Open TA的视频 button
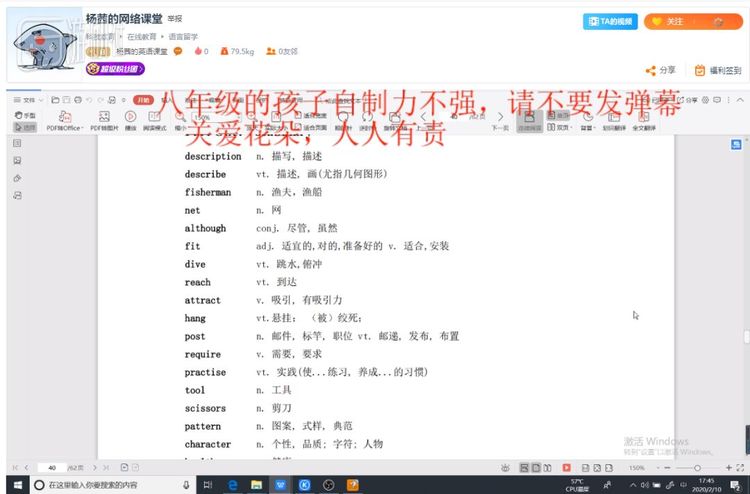The height and width of the screenshot is (494, 750). pyautogui.click(x=610, y=21)
